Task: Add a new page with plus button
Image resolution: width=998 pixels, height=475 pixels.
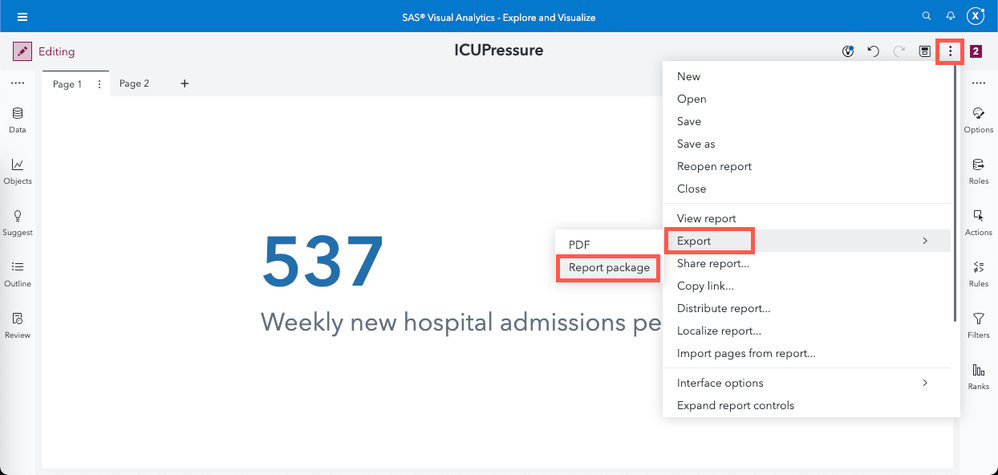Action: pos(184,84)
